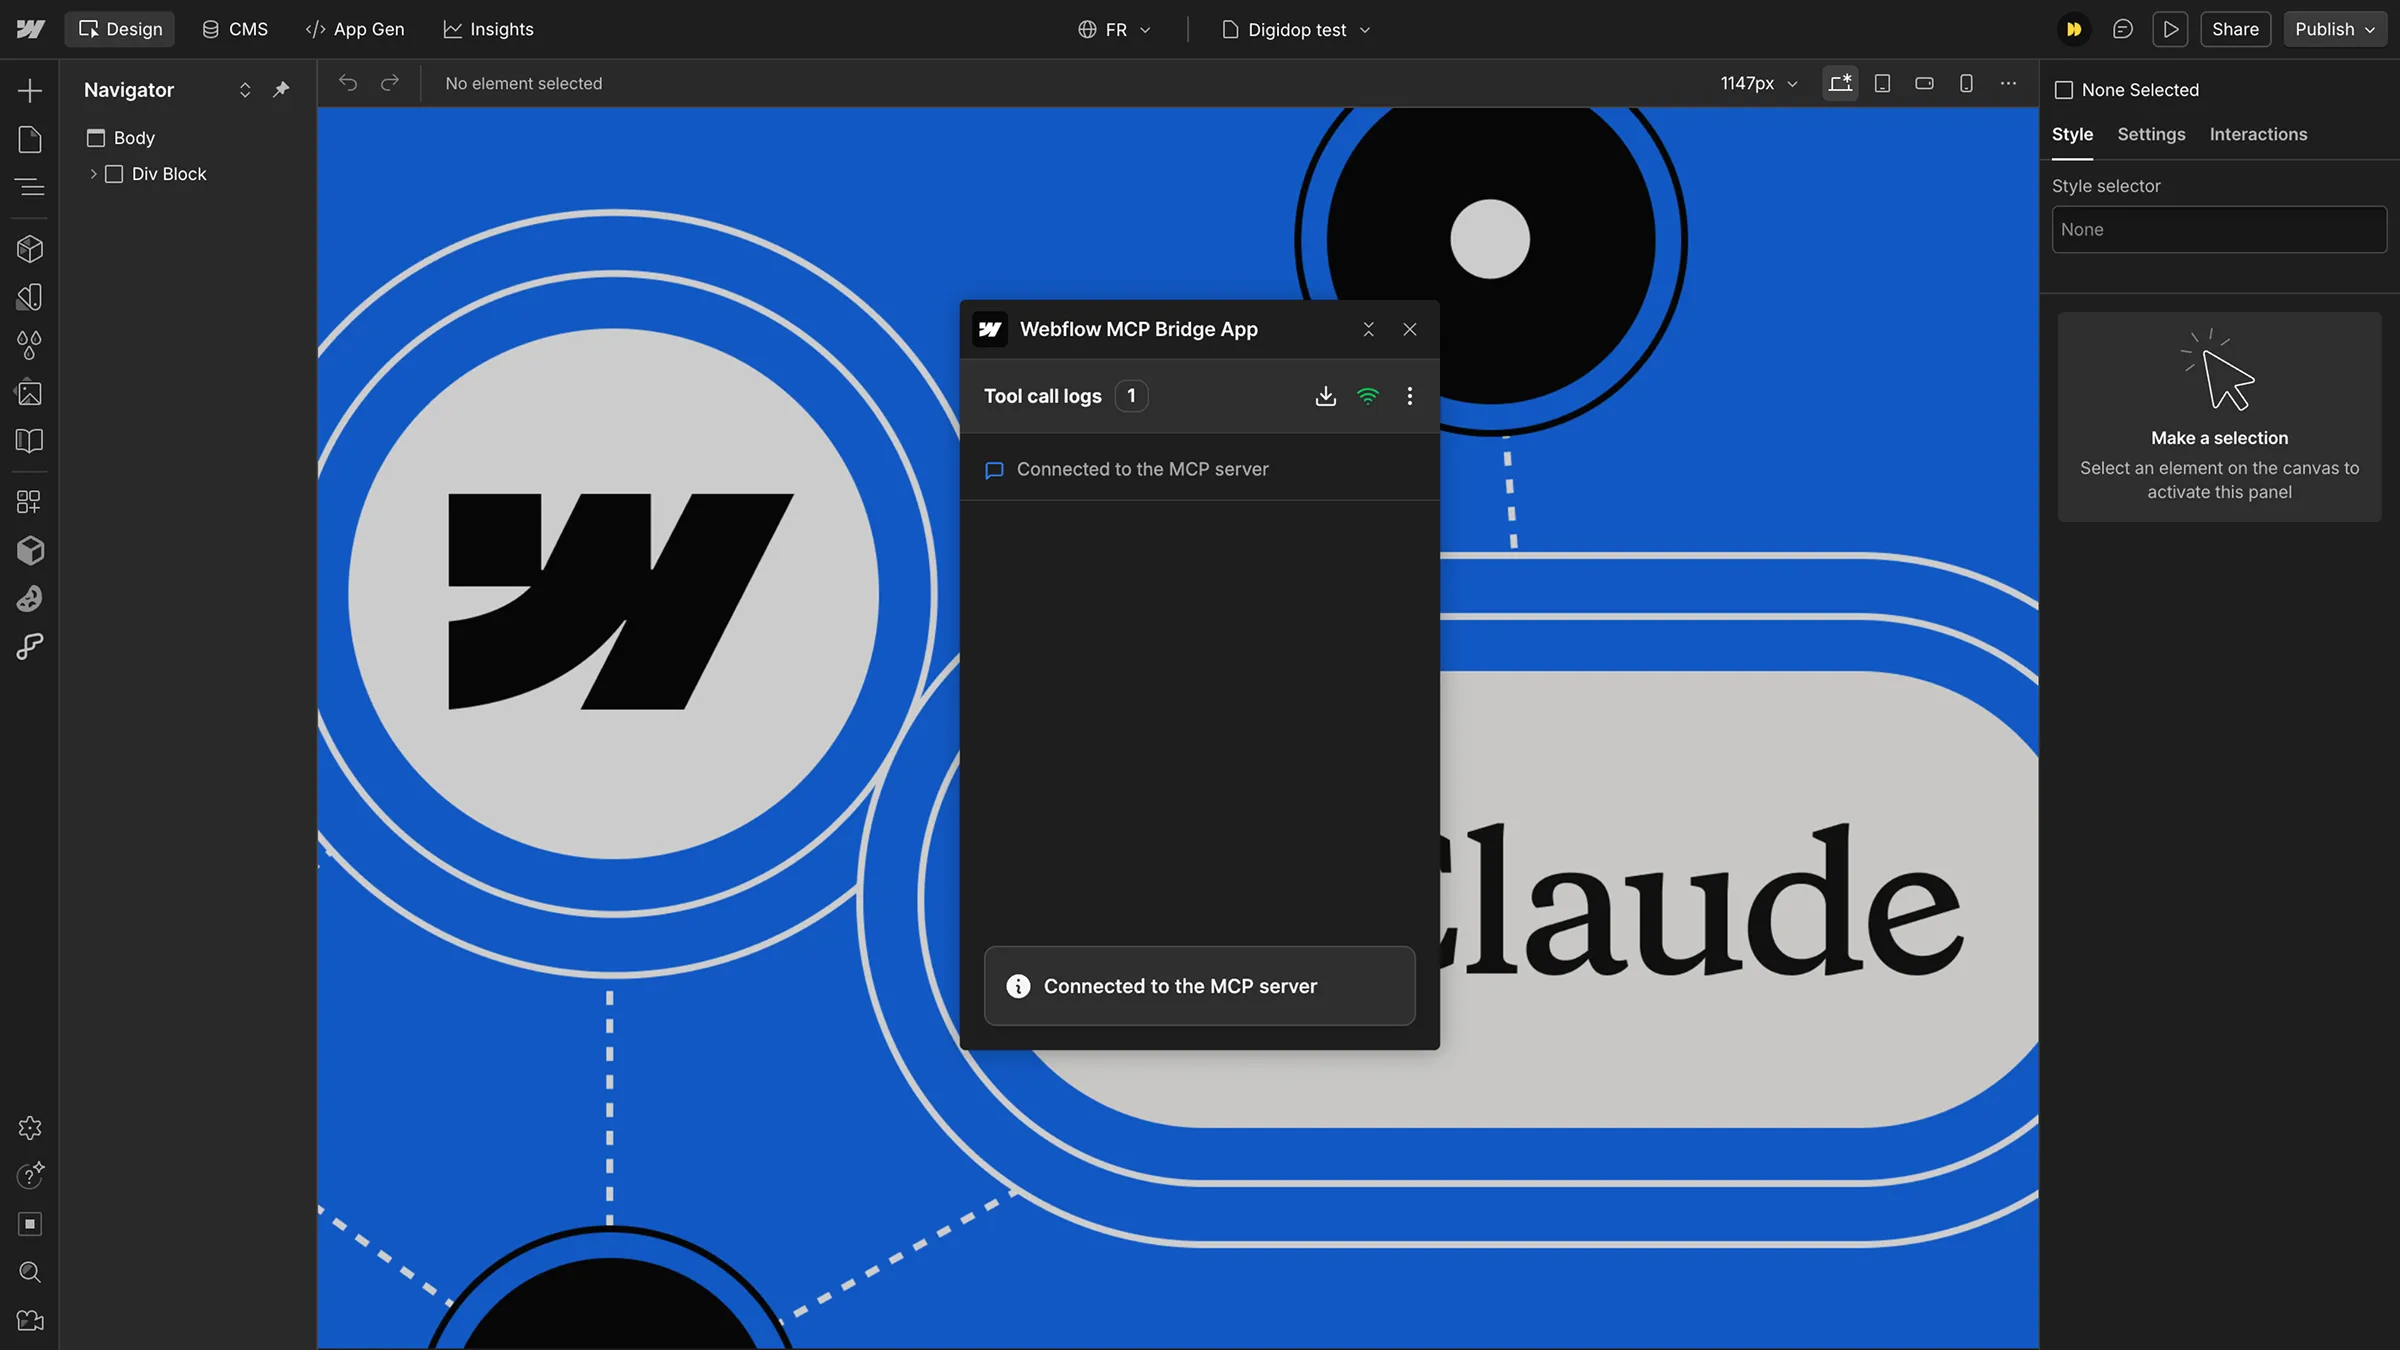Image resolution: width=2400 pixels, height=1350 pixels.
Task: Click the Style selector None field
Action: pos(2219,229)
